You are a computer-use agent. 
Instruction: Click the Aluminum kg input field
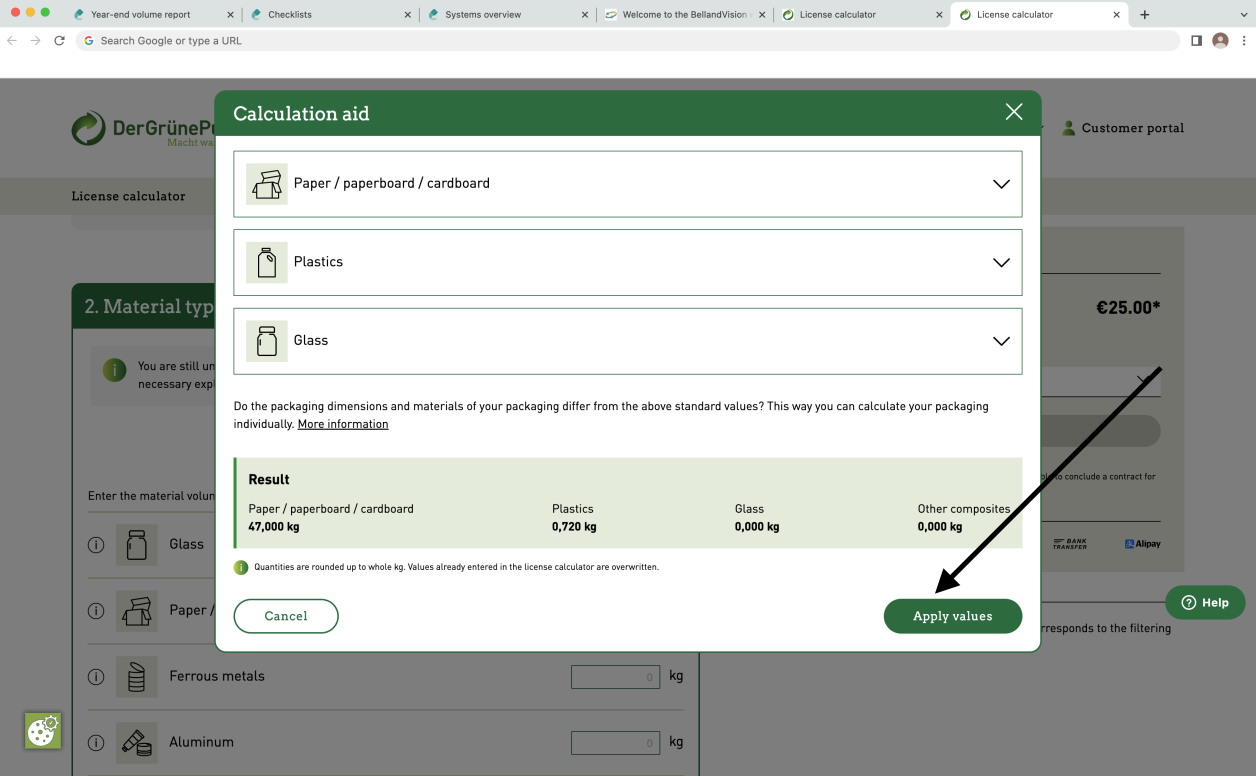615,743
